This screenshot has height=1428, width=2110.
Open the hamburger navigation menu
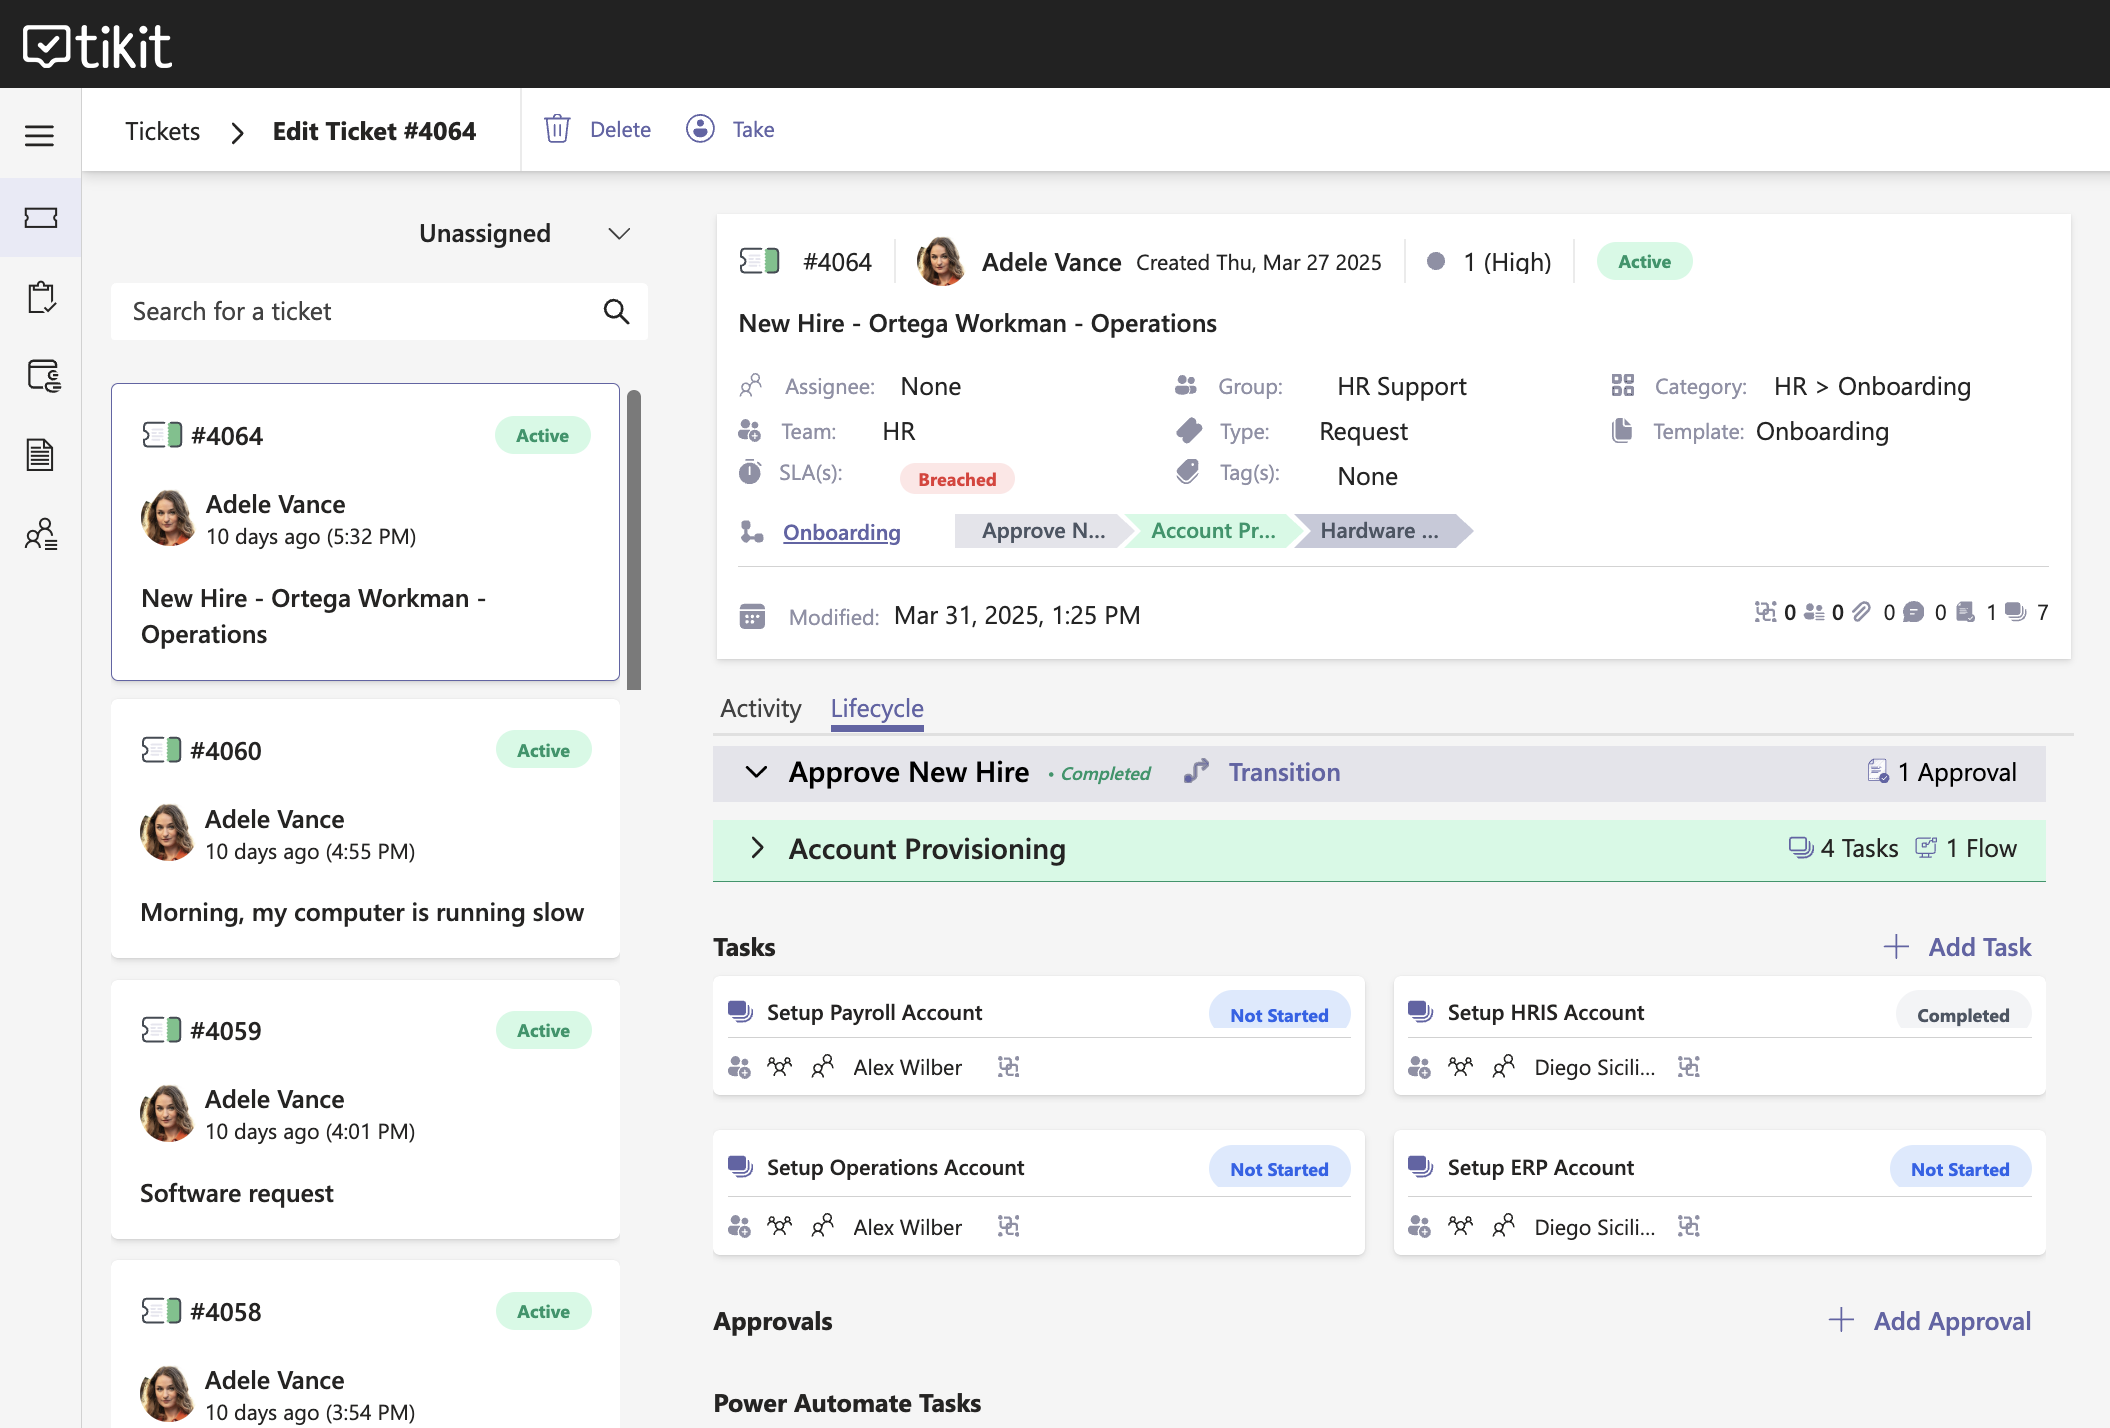coord(40,135)
